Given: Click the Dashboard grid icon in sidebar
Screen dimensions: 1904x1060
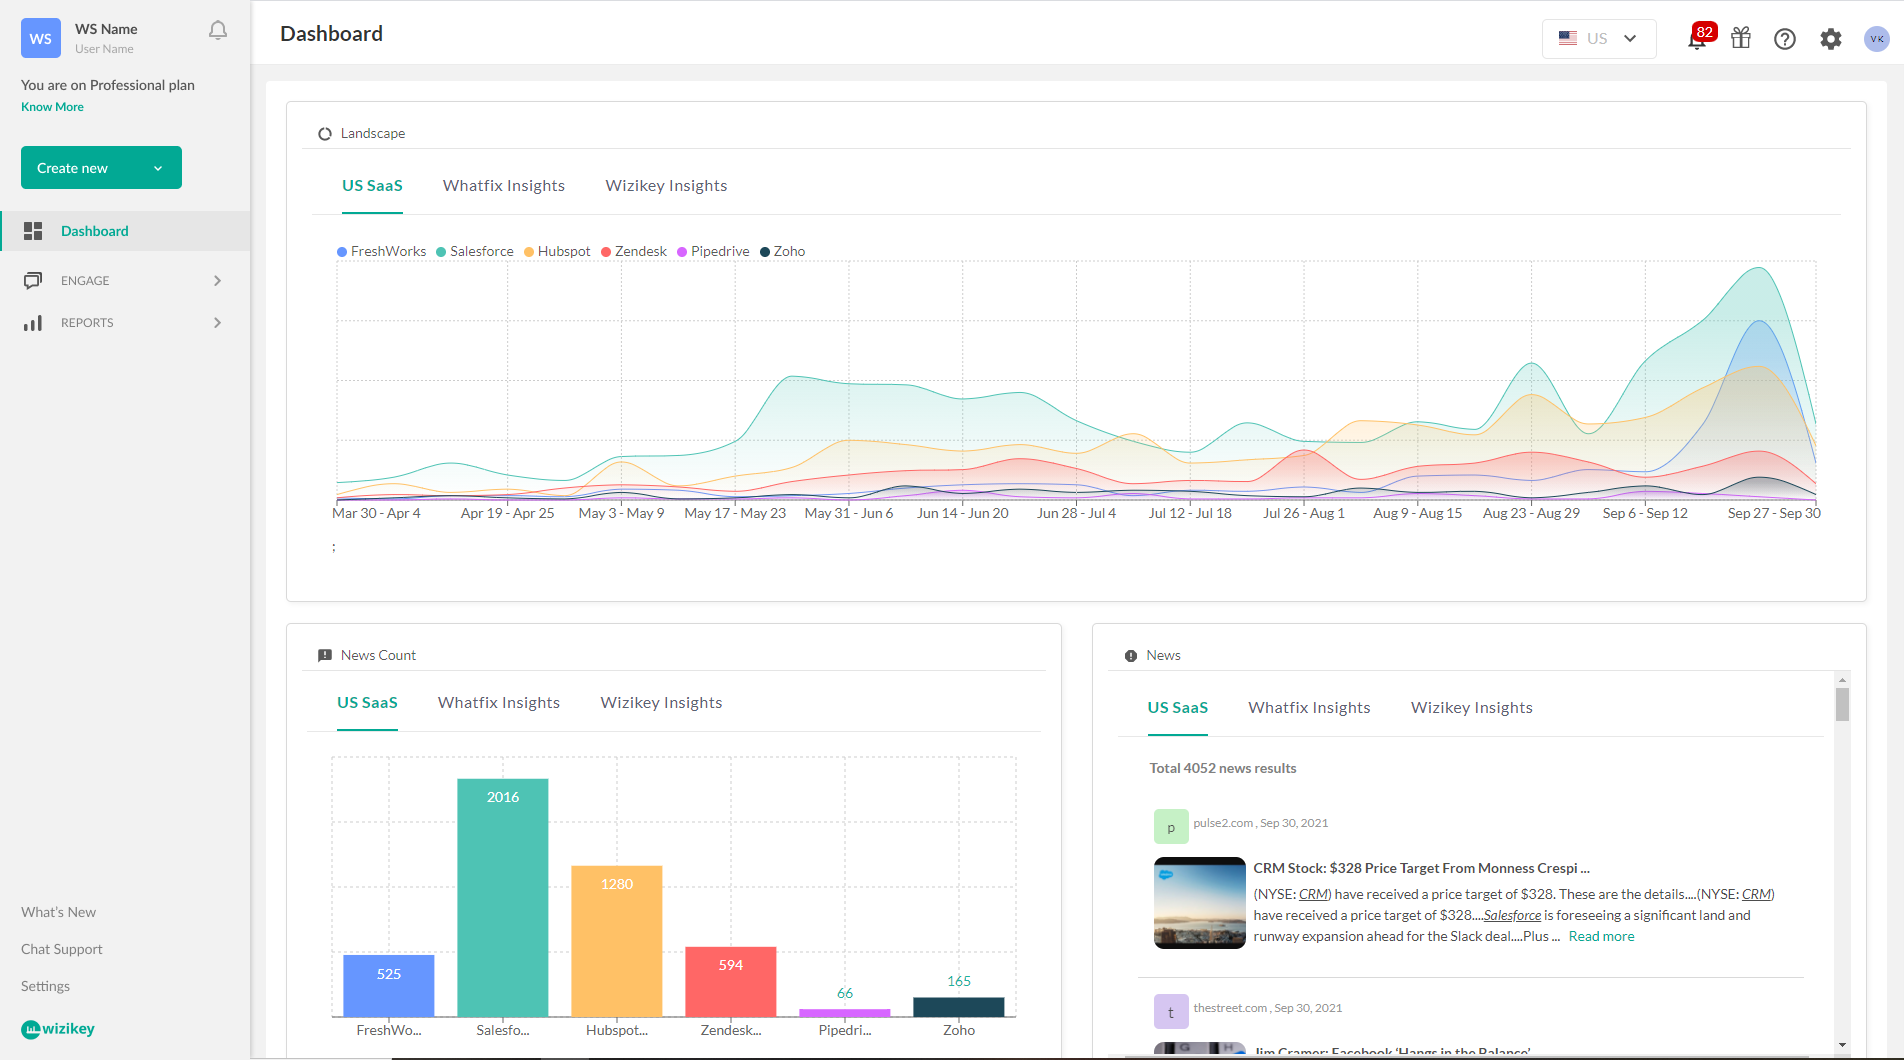Looking at the screenshot, I should [x=33, y=231].
